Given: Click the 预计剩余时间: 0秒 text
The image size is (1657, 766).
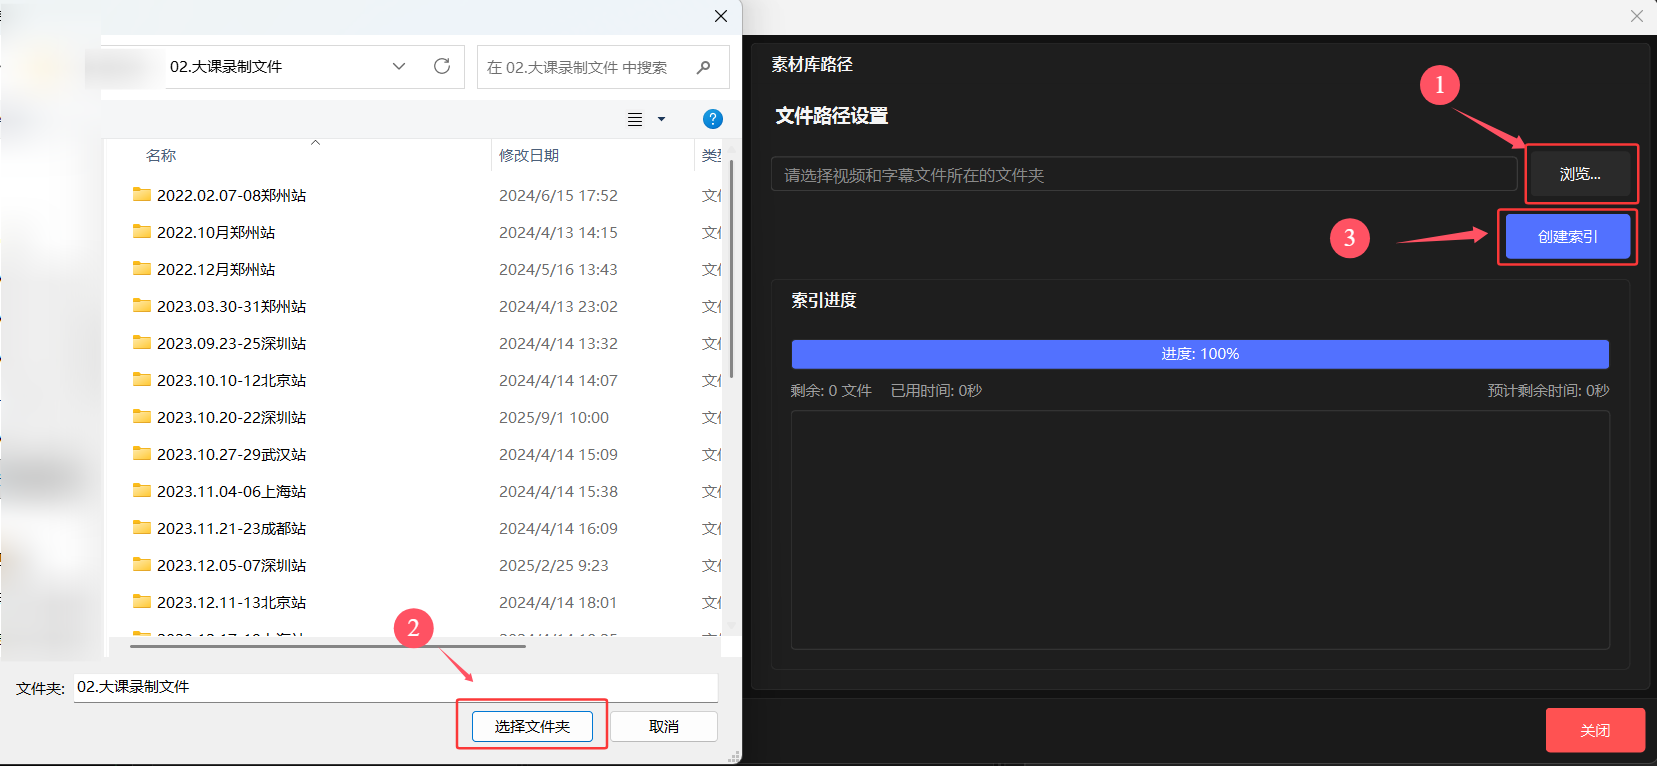Looking at the screenshot, I should (1548, 390).
